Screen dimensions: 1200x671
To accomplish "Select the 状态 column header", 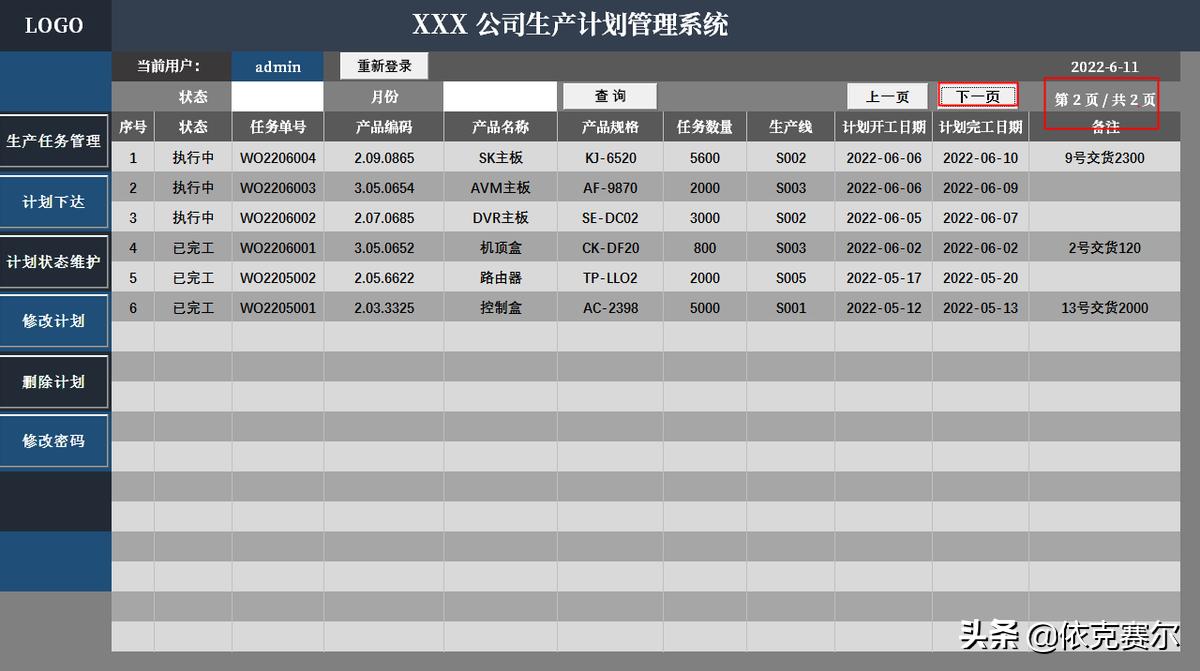I will coord(193,127).
